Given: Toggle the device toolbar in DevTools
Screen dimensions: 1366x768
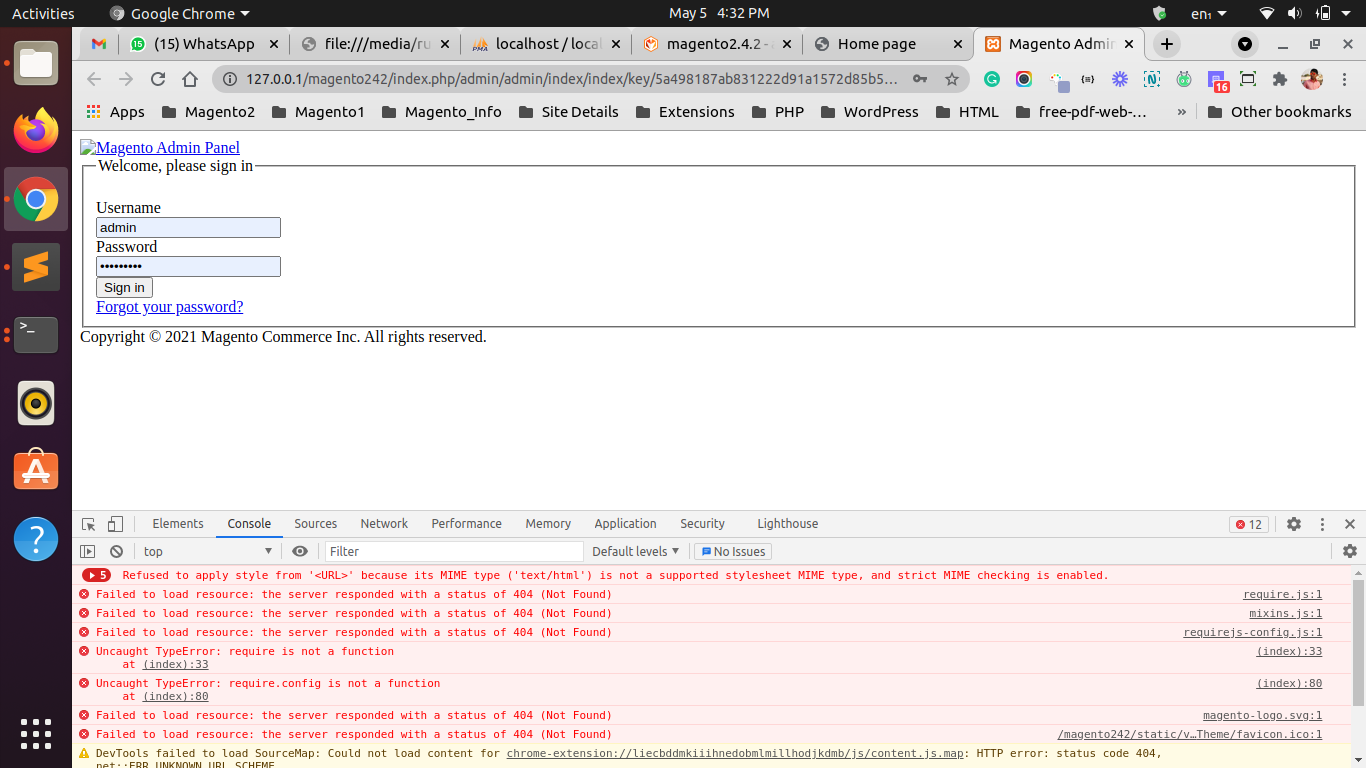Looking at the screenshot, I should 115,523.
